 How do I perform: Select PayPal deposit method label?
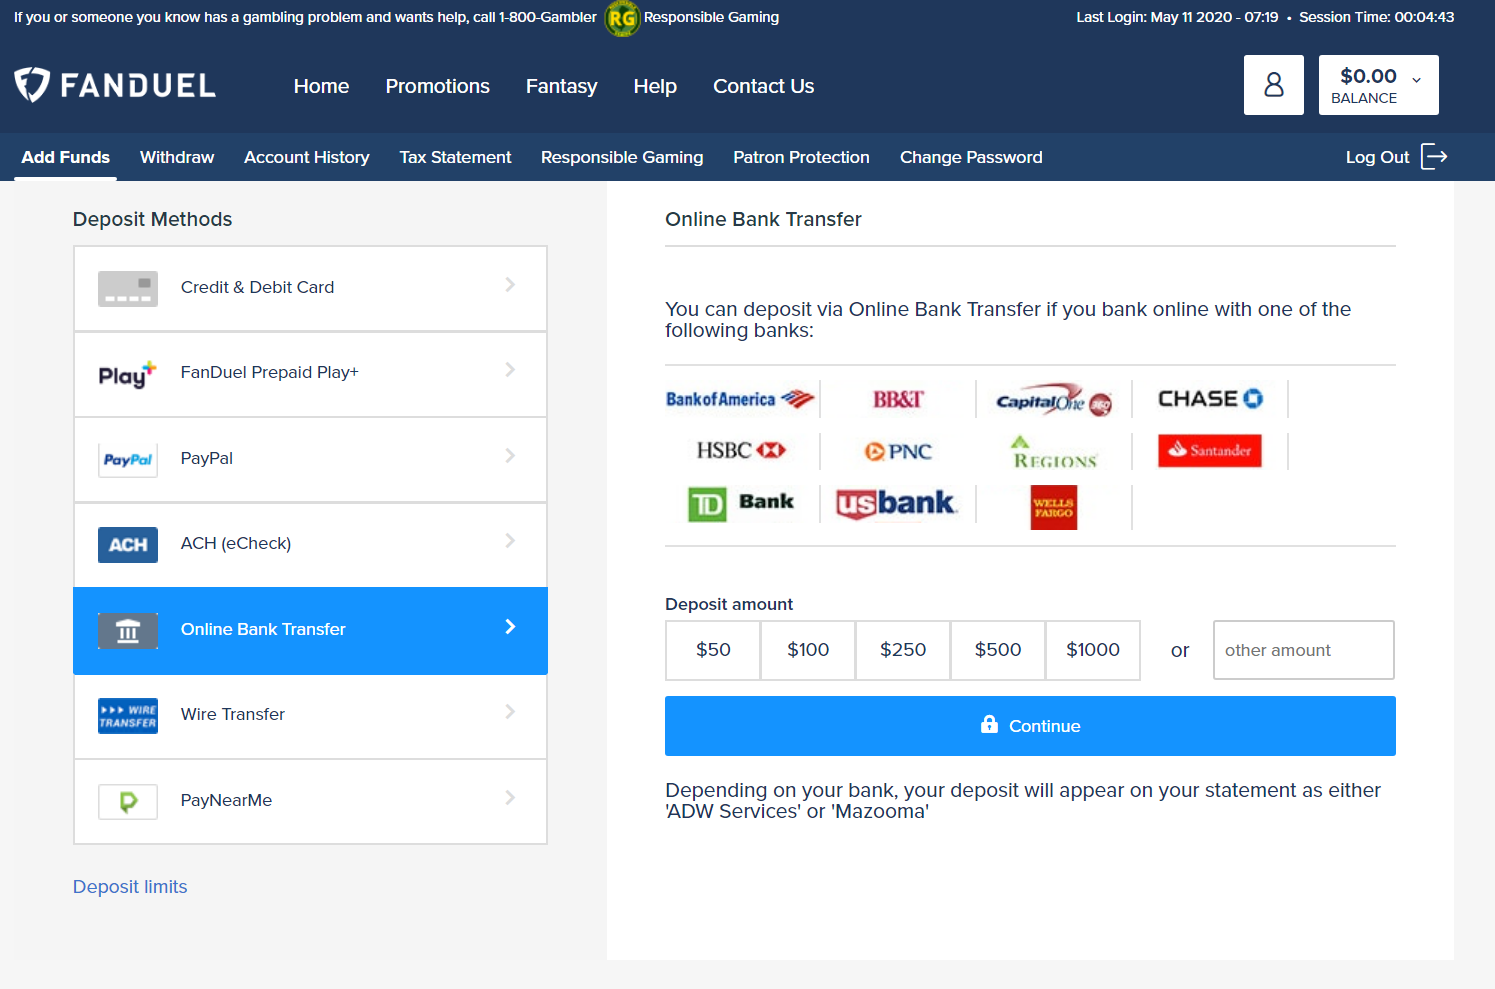206,458
